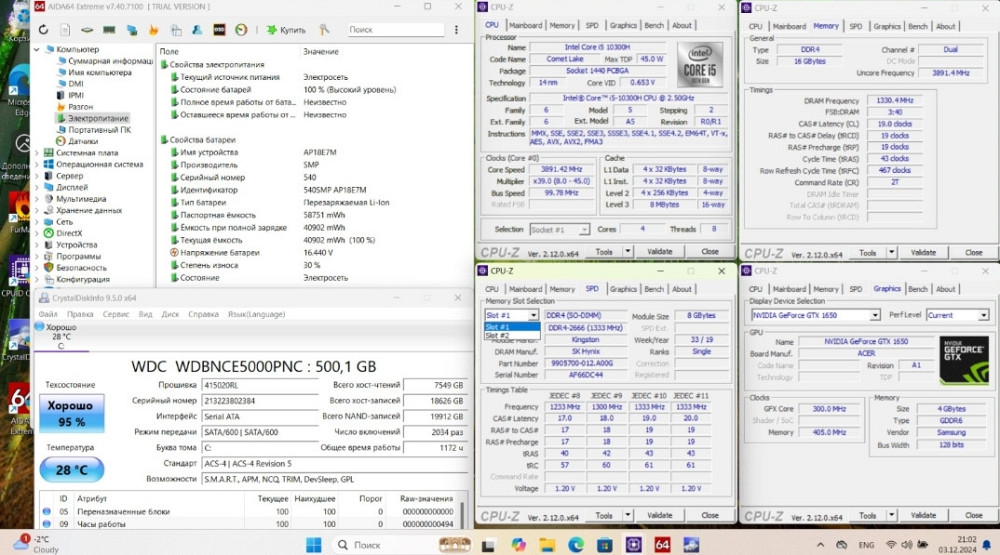Click AIDA64 icon in Windows taskbar
Viewport: 1000px width, 555px height.
[662, 545]
